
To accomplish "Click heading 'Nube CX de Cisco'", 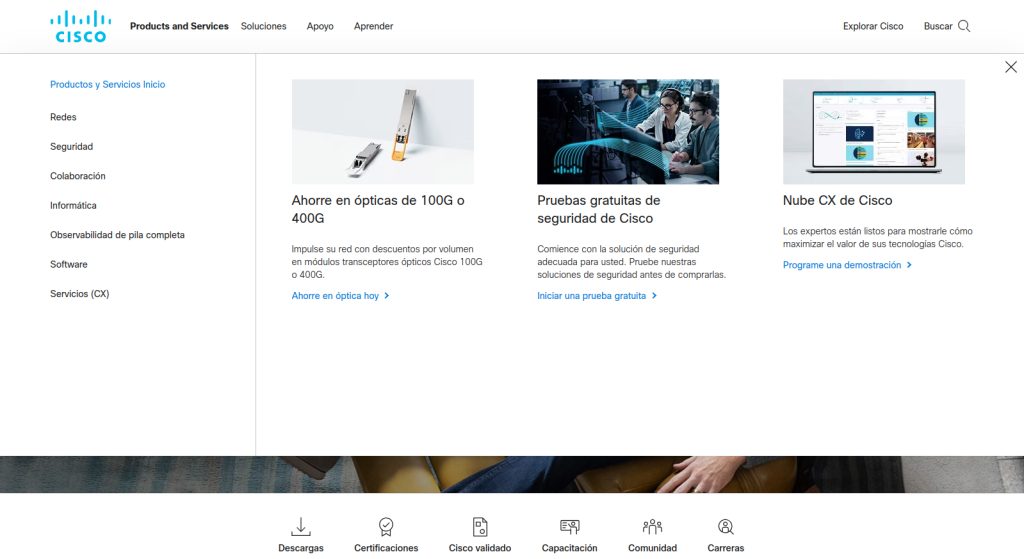I will pyautogui.click(x=837, y=200).
